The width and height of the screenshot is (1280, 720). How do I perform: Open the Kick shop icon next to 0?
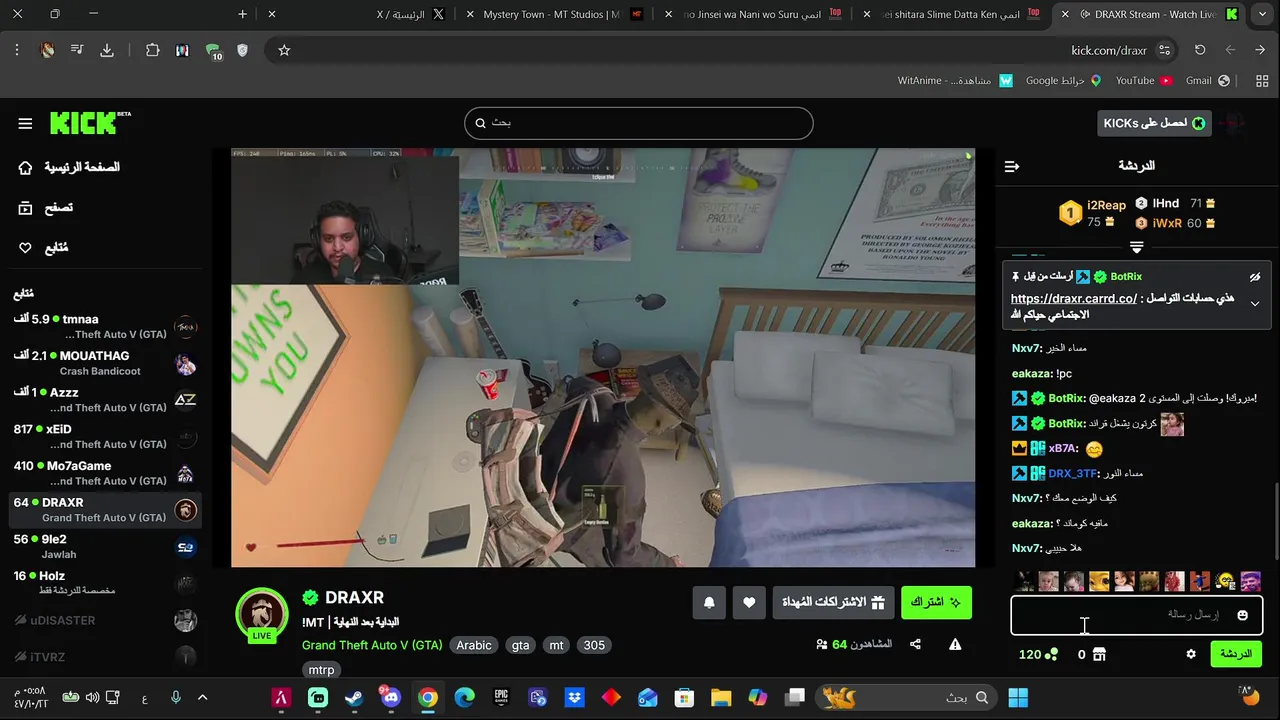tap(1099, 654)
